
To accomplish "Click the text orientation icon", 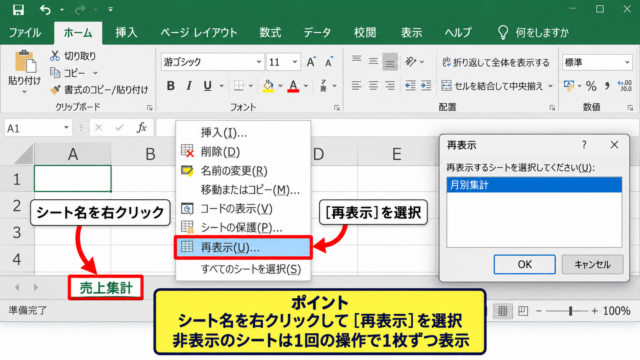I will coord(411,61).
